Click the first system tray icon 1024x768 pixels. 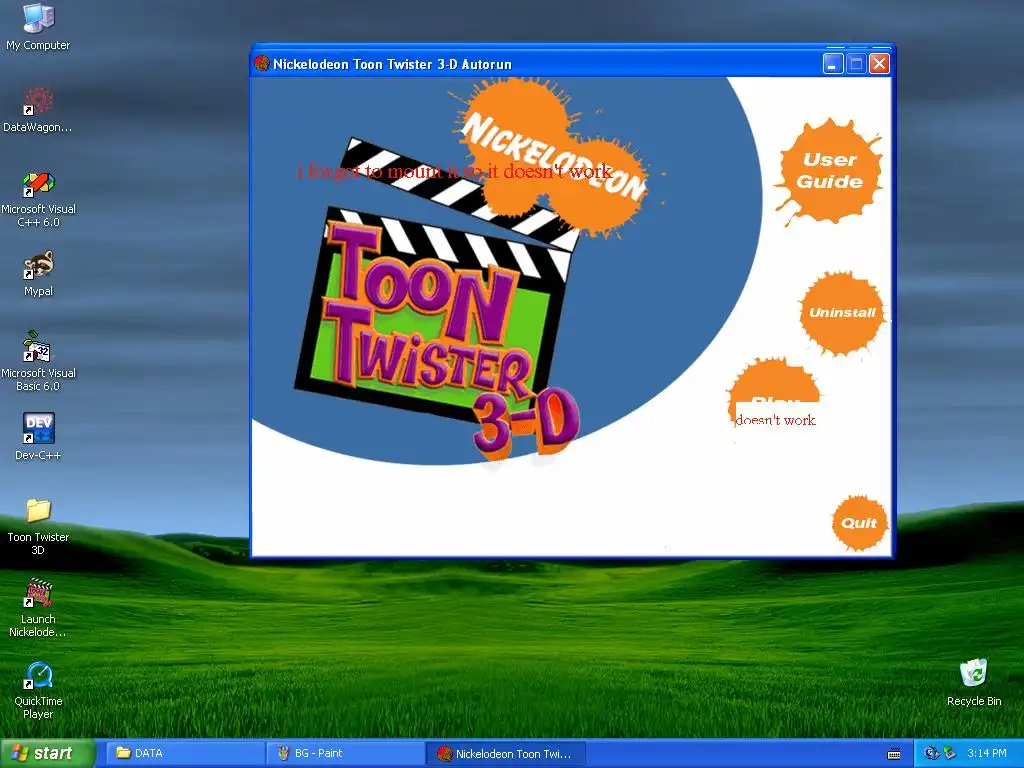click(x=931, y=753)
